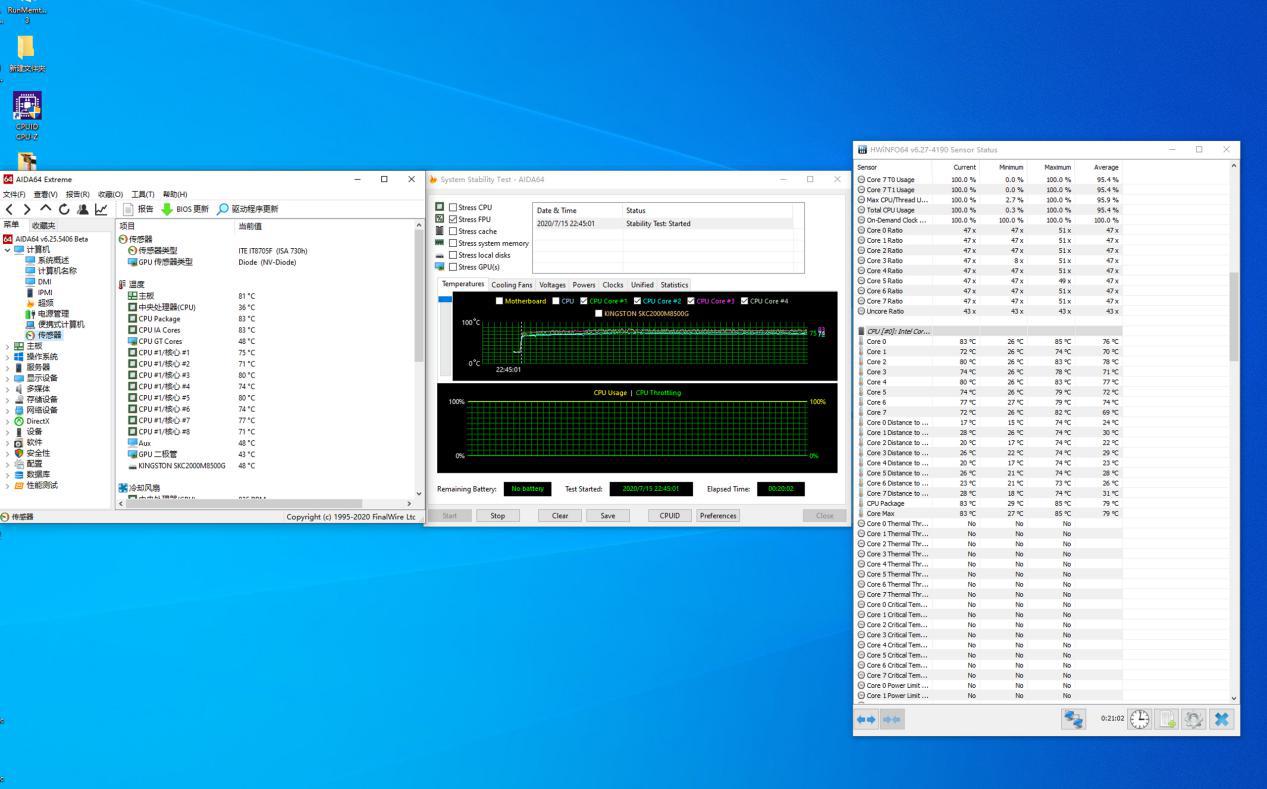Open the AIDA64 graph toolbar icon

(x=101, y=209)
